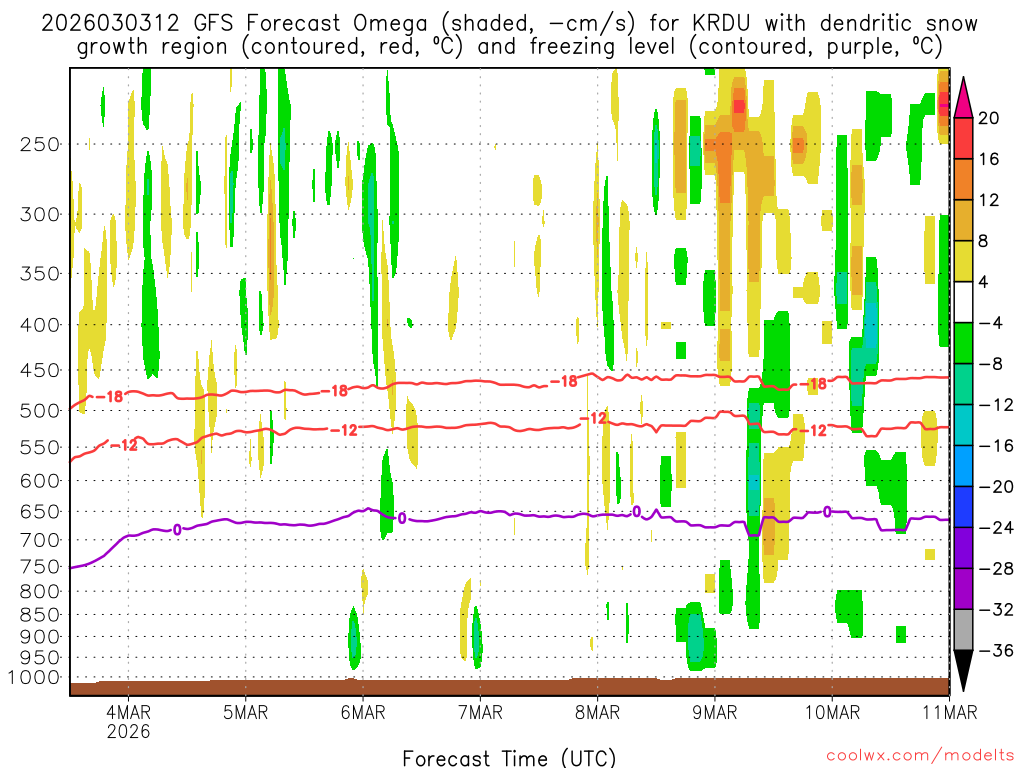This screenshot has width=1024, height=768.
Task: Click the purple 0 contour label near 6MAR
Action: point(402,519)
